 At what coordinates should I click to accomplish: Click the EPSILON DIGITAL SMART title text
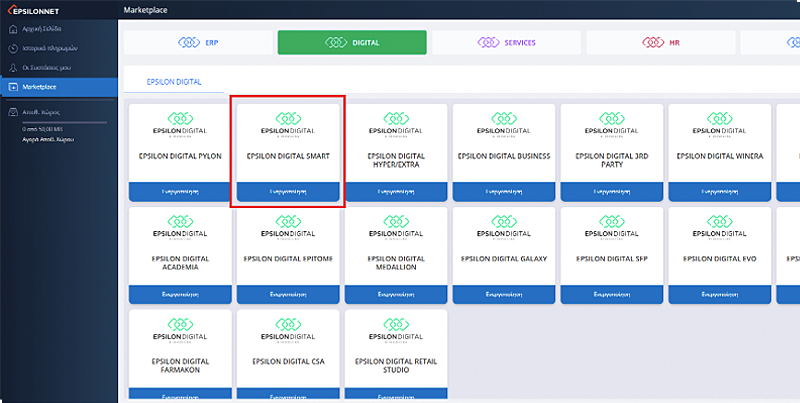(288, 156)
